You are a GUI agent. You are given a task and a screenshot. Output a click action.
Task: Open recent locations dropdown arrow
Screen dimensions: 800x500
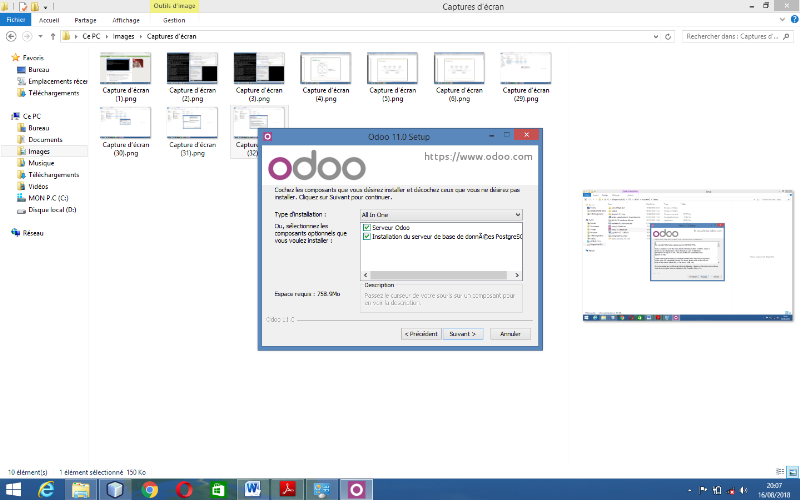tap(40, 36)
